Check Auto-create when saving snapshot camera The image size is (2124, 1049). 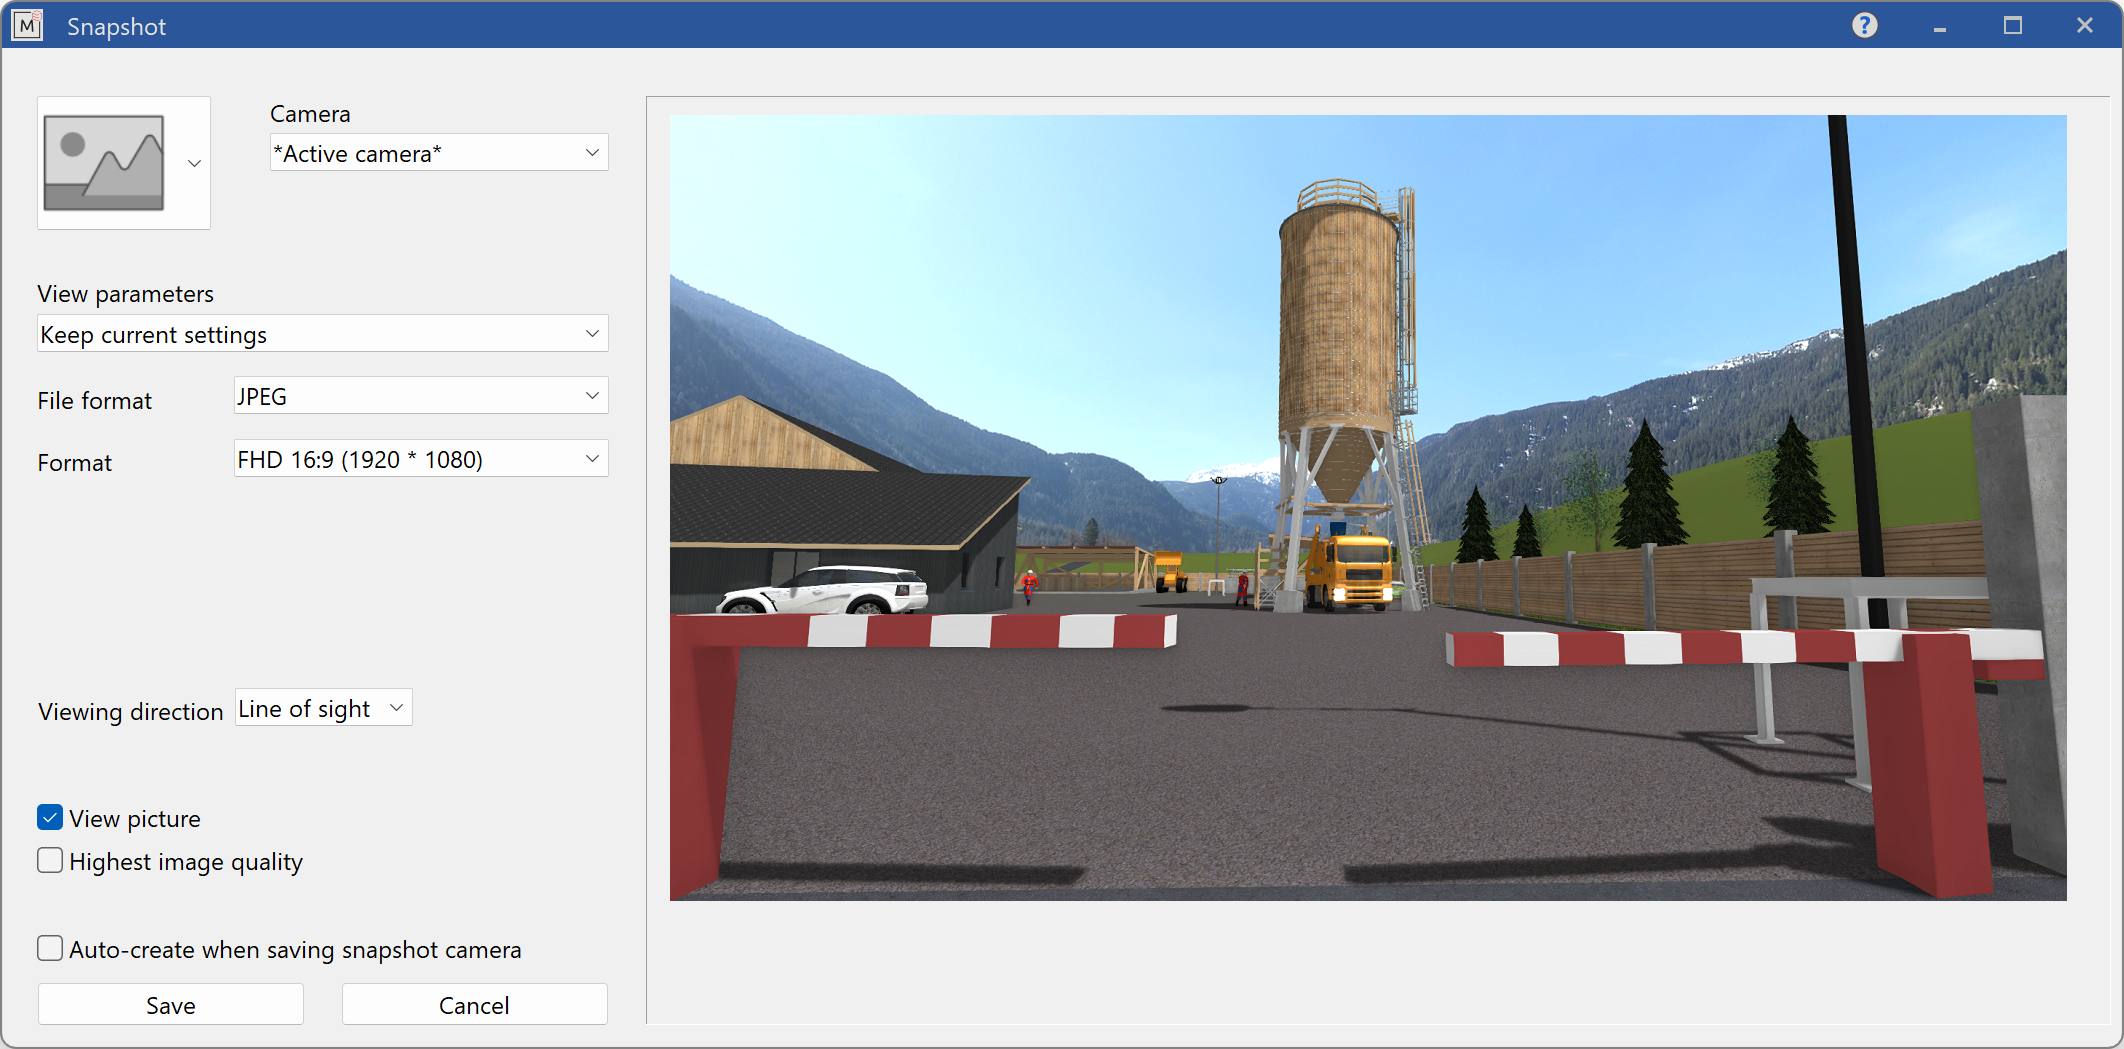tap(49, 948)
